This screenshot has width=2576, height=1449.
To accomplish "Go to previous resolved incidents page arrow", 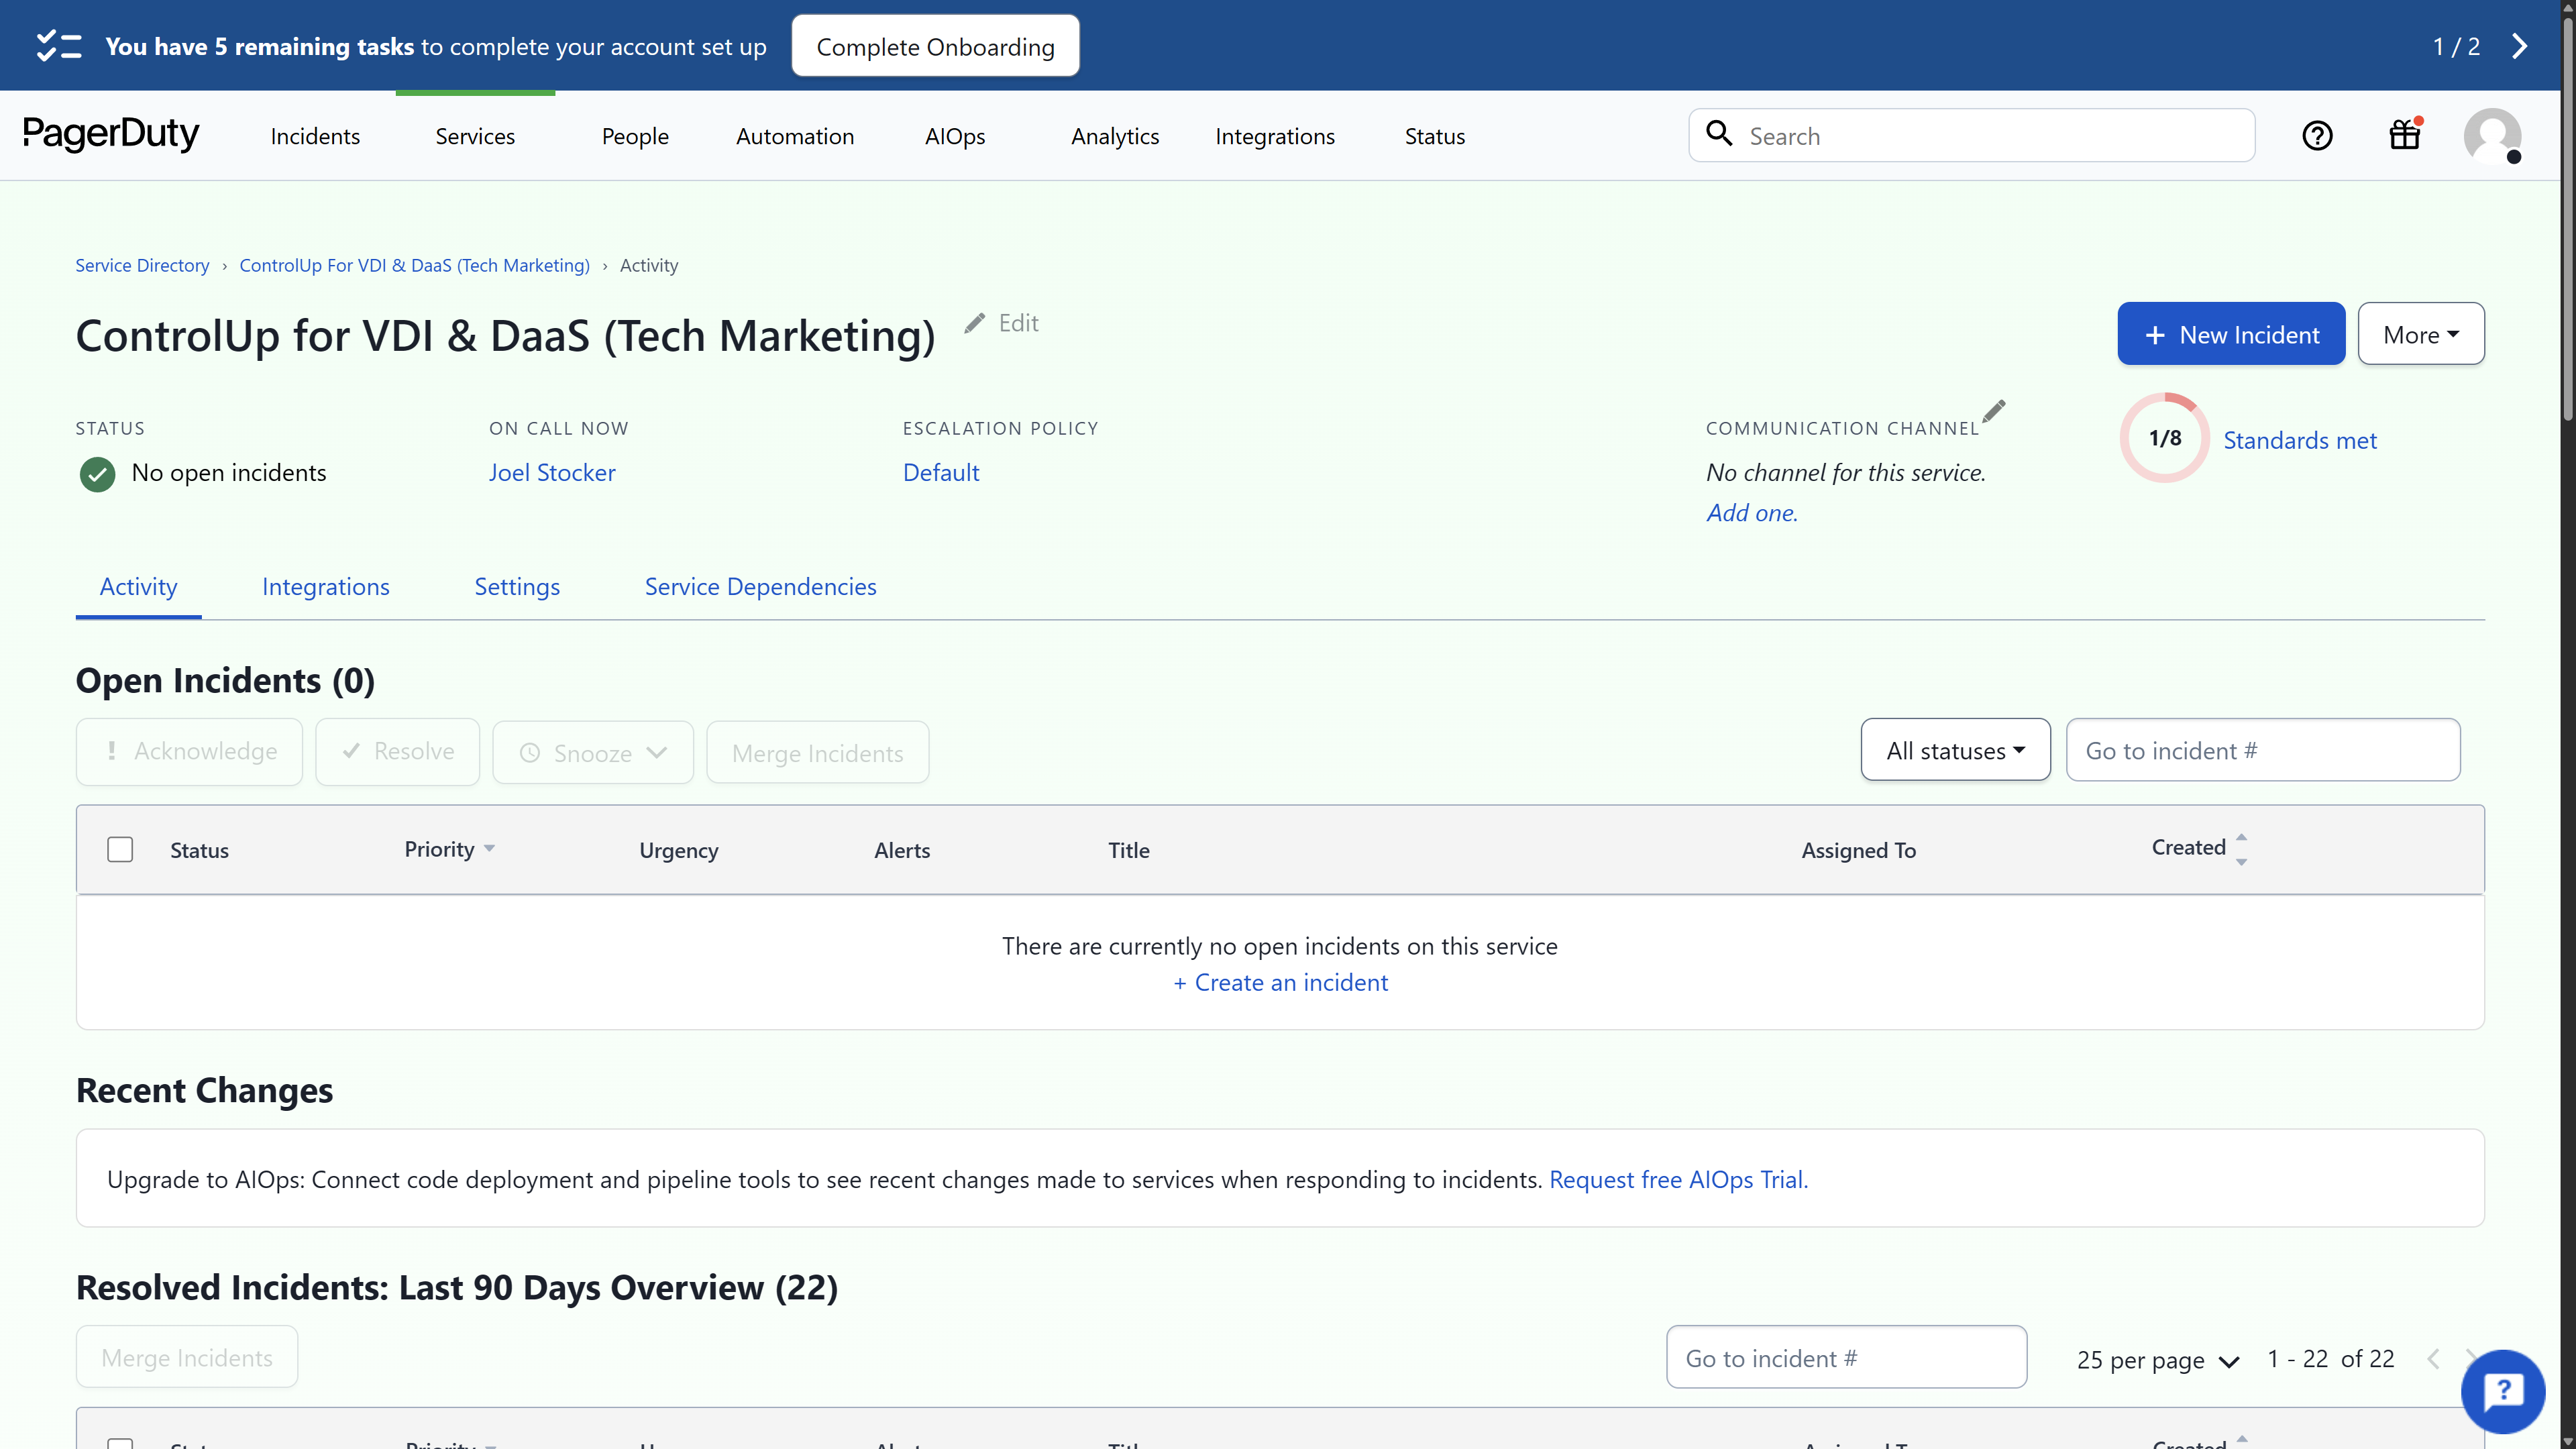I will tap(2434, 1358).
